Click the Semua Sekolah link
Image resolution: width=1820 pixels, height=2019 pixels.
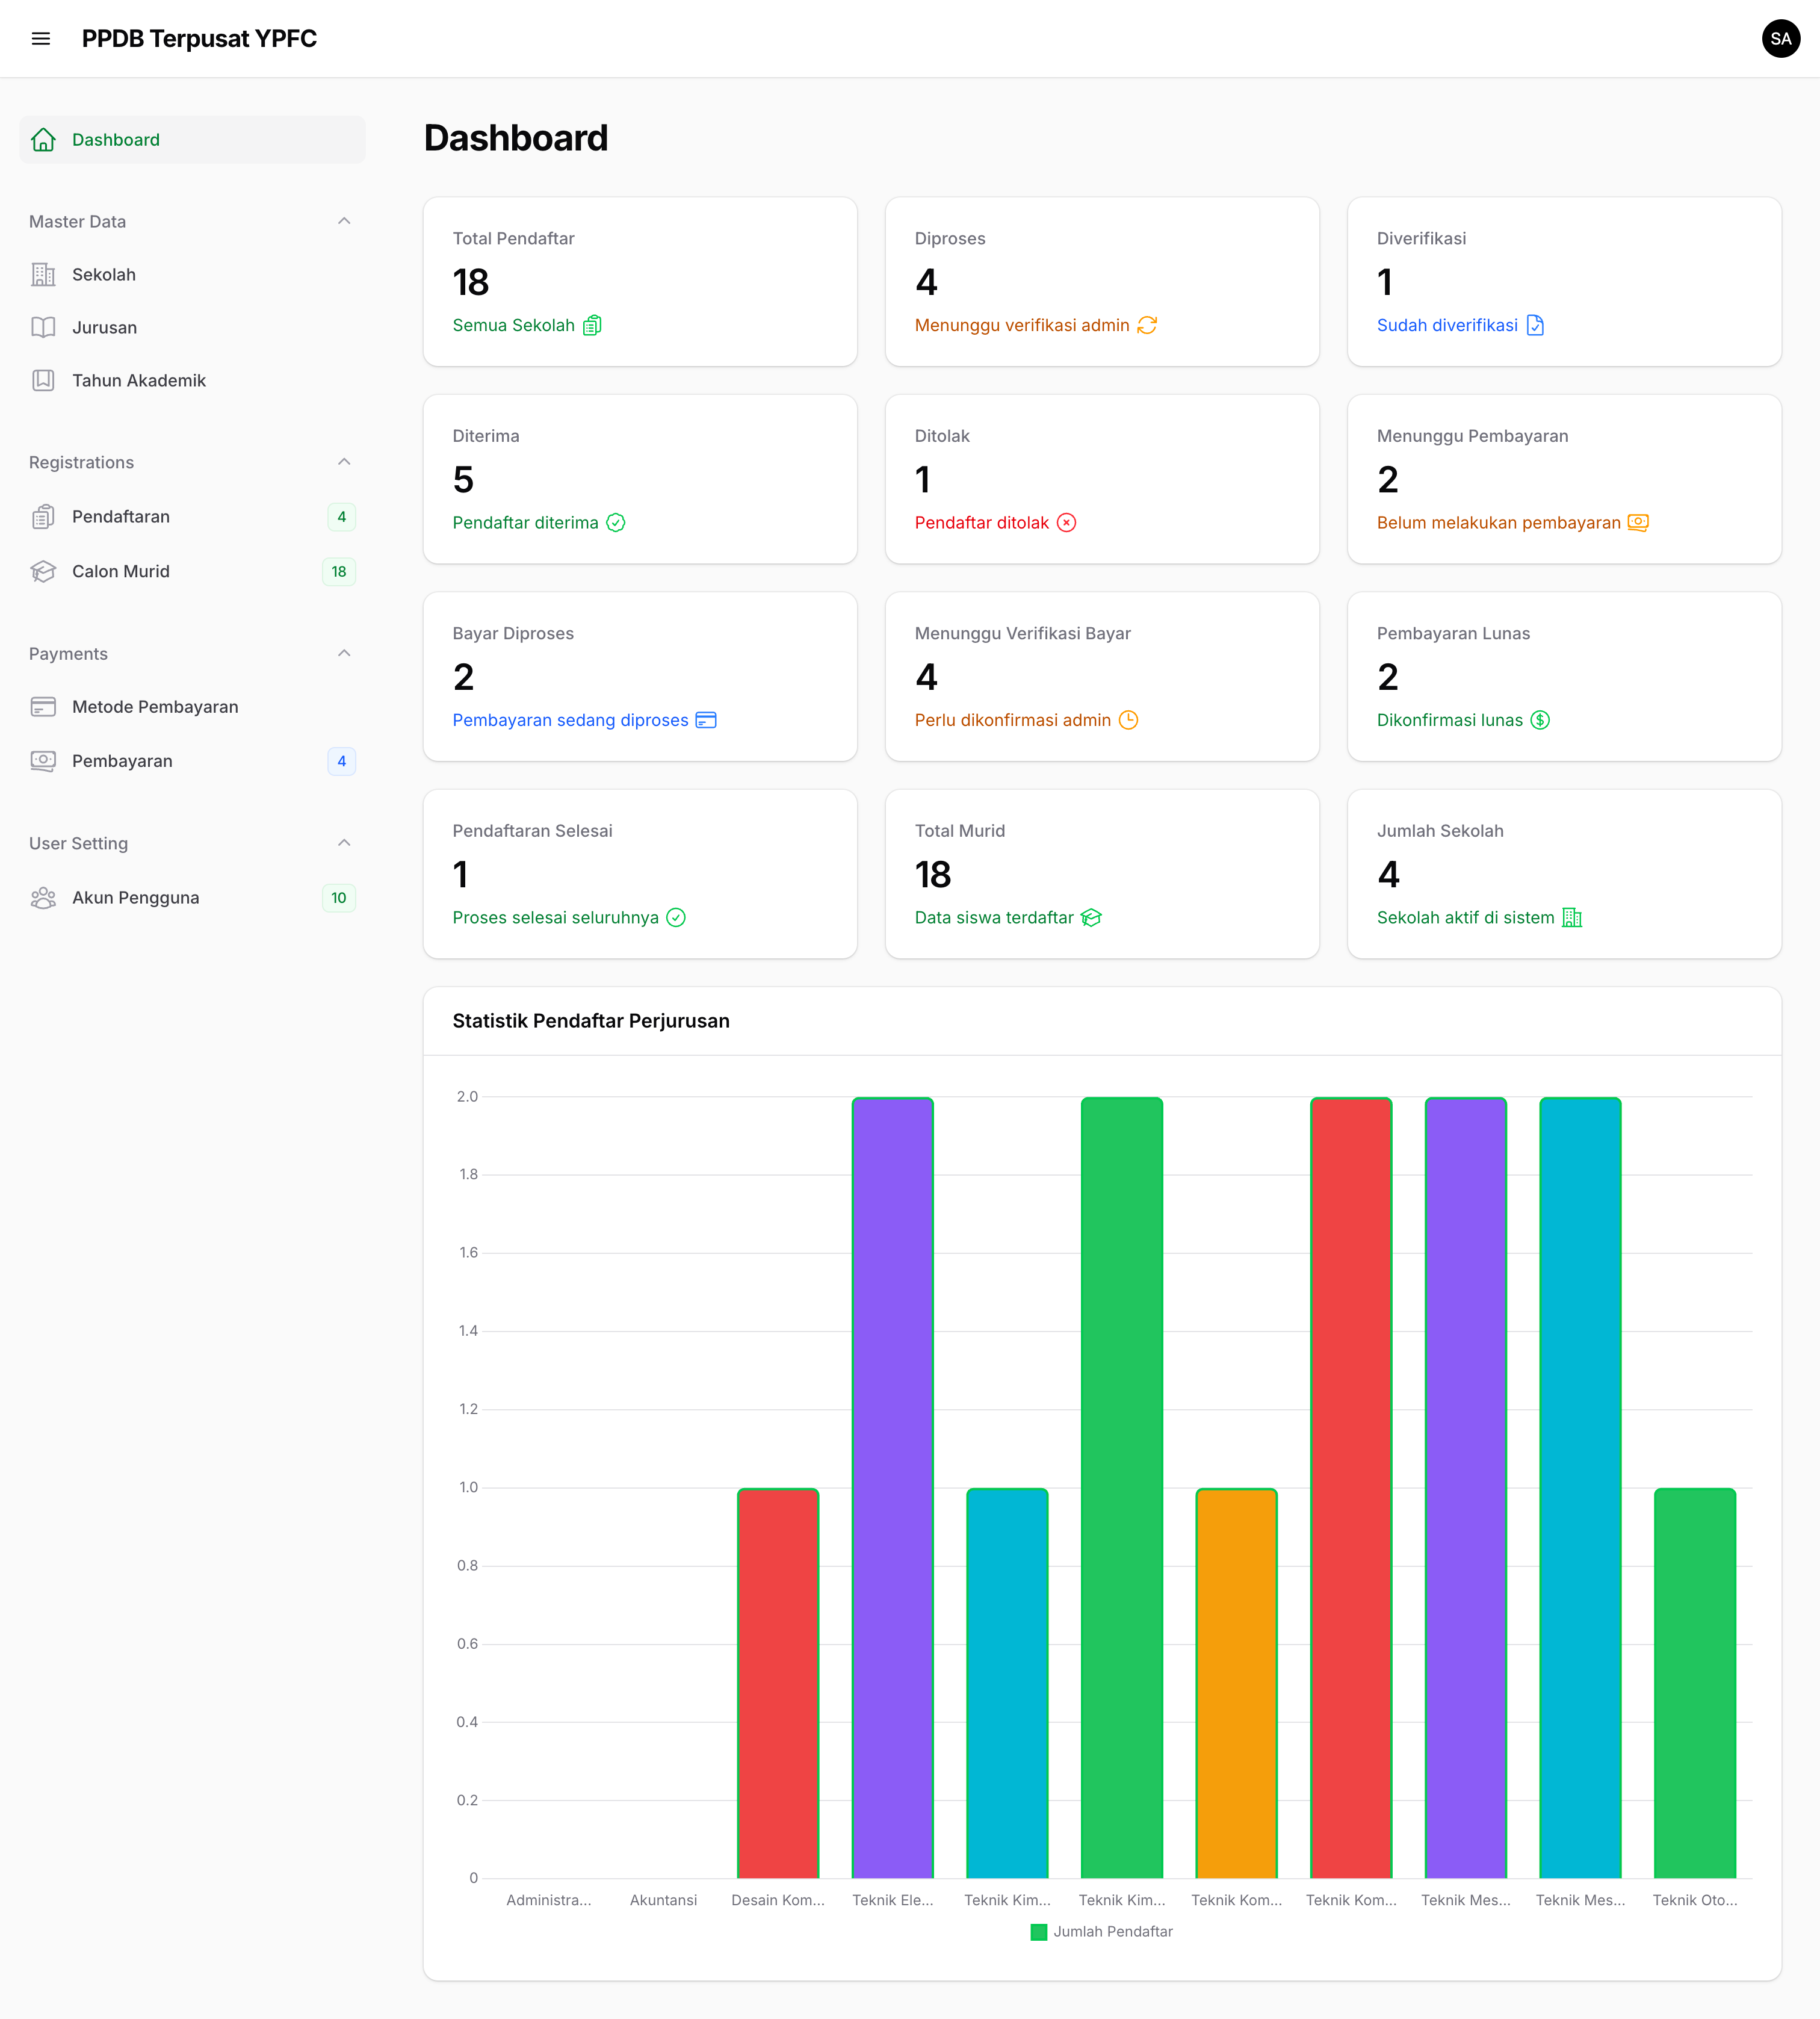coord(514,325)
